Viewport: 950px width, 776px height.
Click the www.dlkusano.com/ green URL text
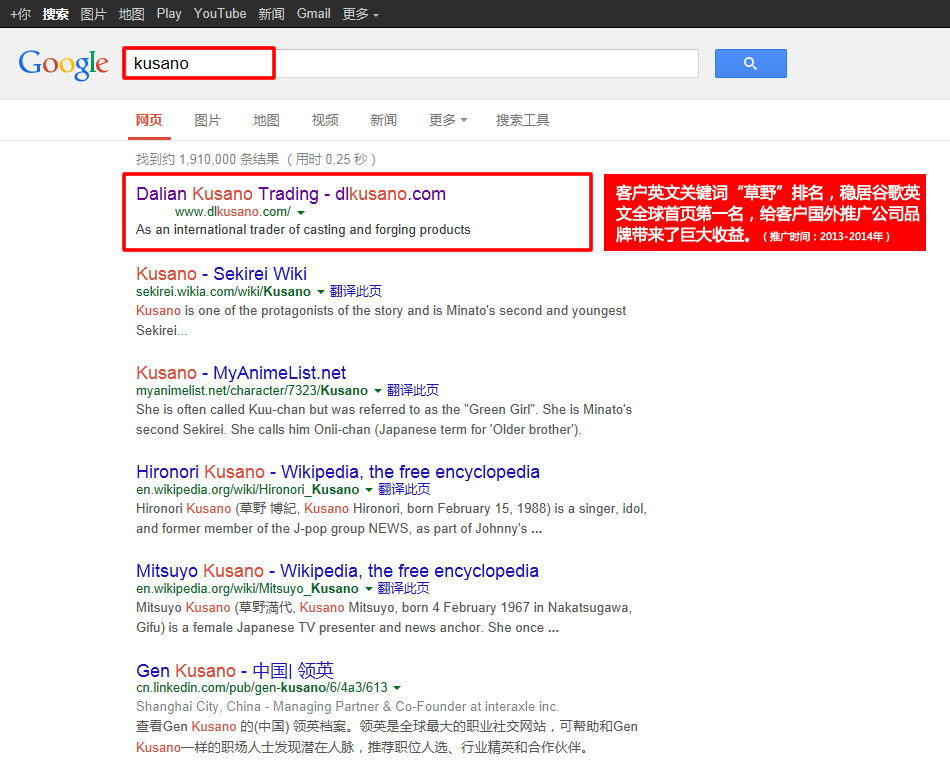pyautogui.click(x=233, y=212)
